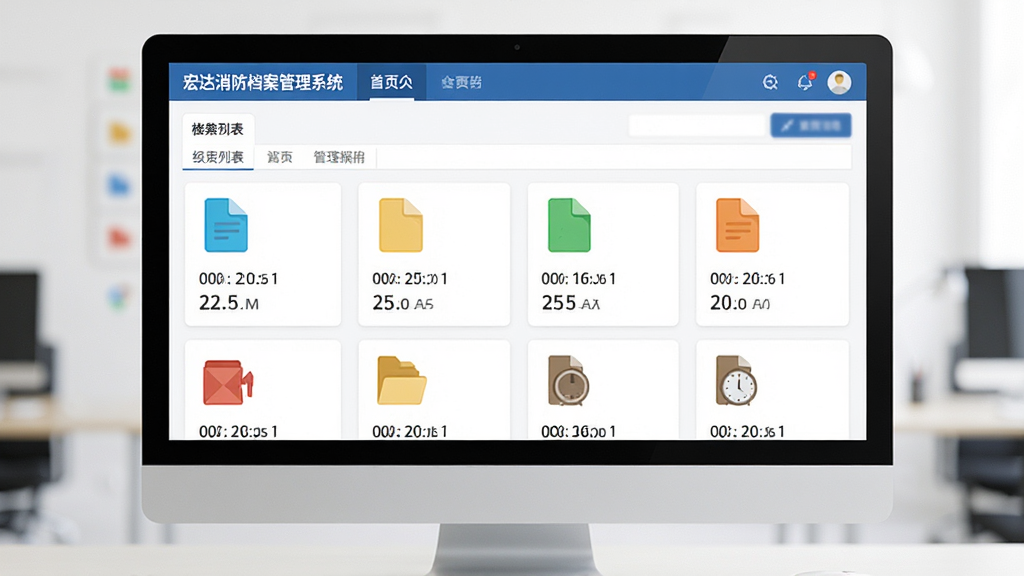
Task: Click the 20.0 value on orange document card
Action: [728, 303]
